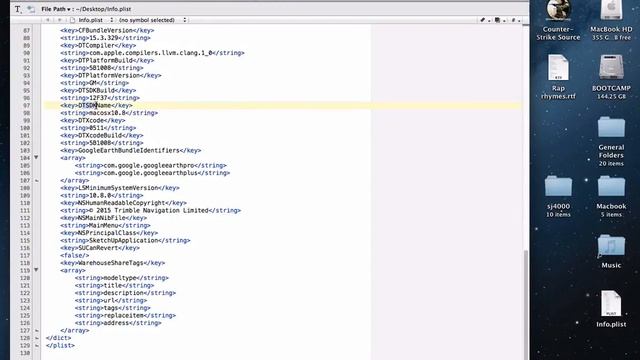Click the GoogleEarthBundleIdentifiers key line
The height and width of the screenshot is (360, 640).
(x=131, y=151)
